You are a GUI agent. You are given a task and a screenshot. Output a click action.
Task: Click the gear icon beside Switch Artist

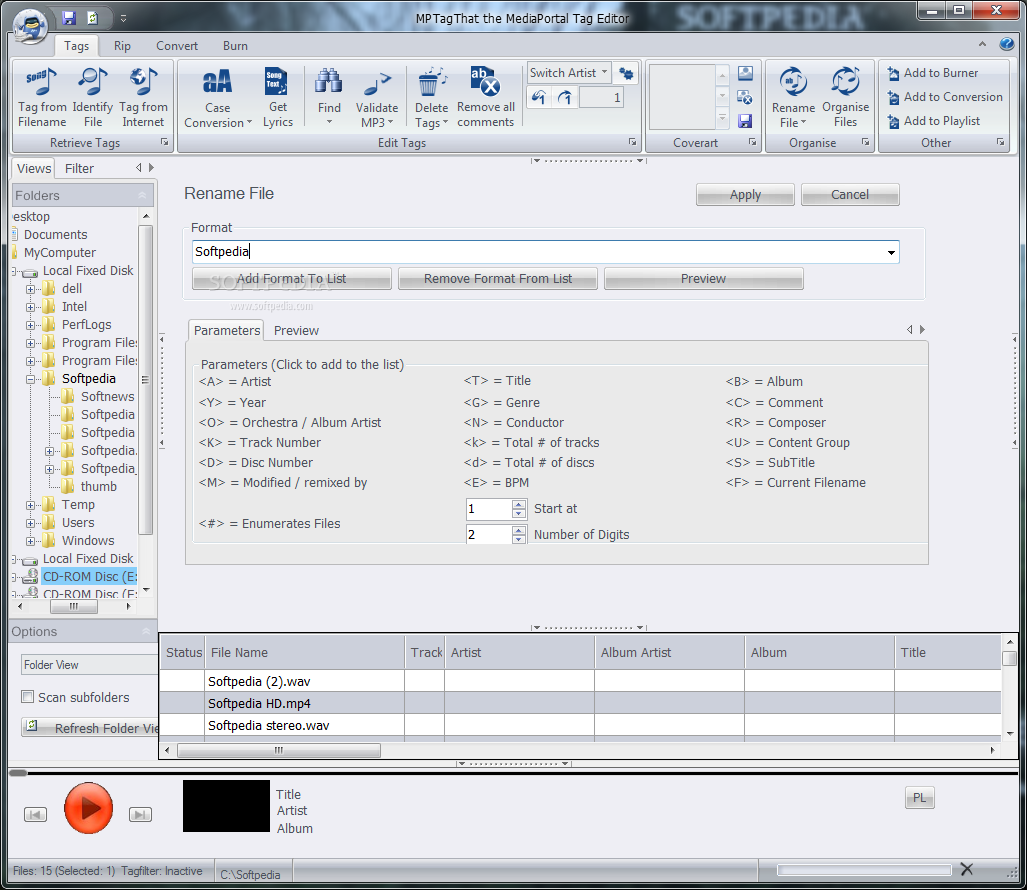click(x=626, y=73)
